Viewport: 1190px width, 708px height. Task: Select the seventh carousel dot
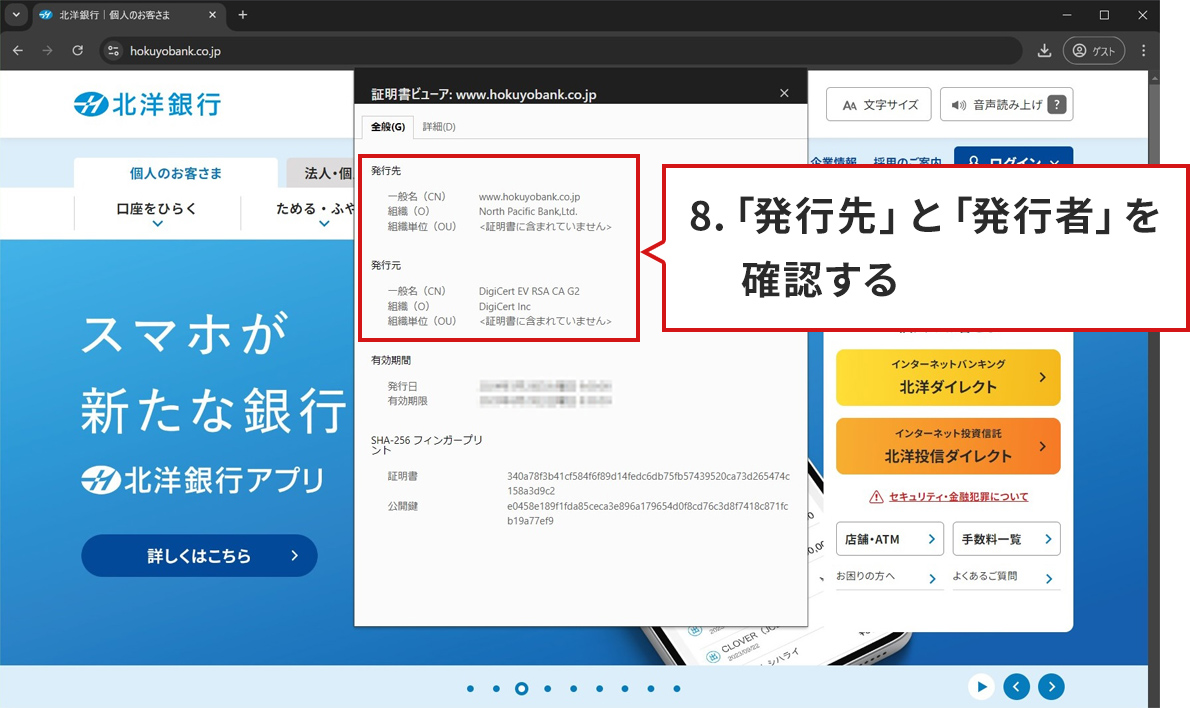[625, 689]
